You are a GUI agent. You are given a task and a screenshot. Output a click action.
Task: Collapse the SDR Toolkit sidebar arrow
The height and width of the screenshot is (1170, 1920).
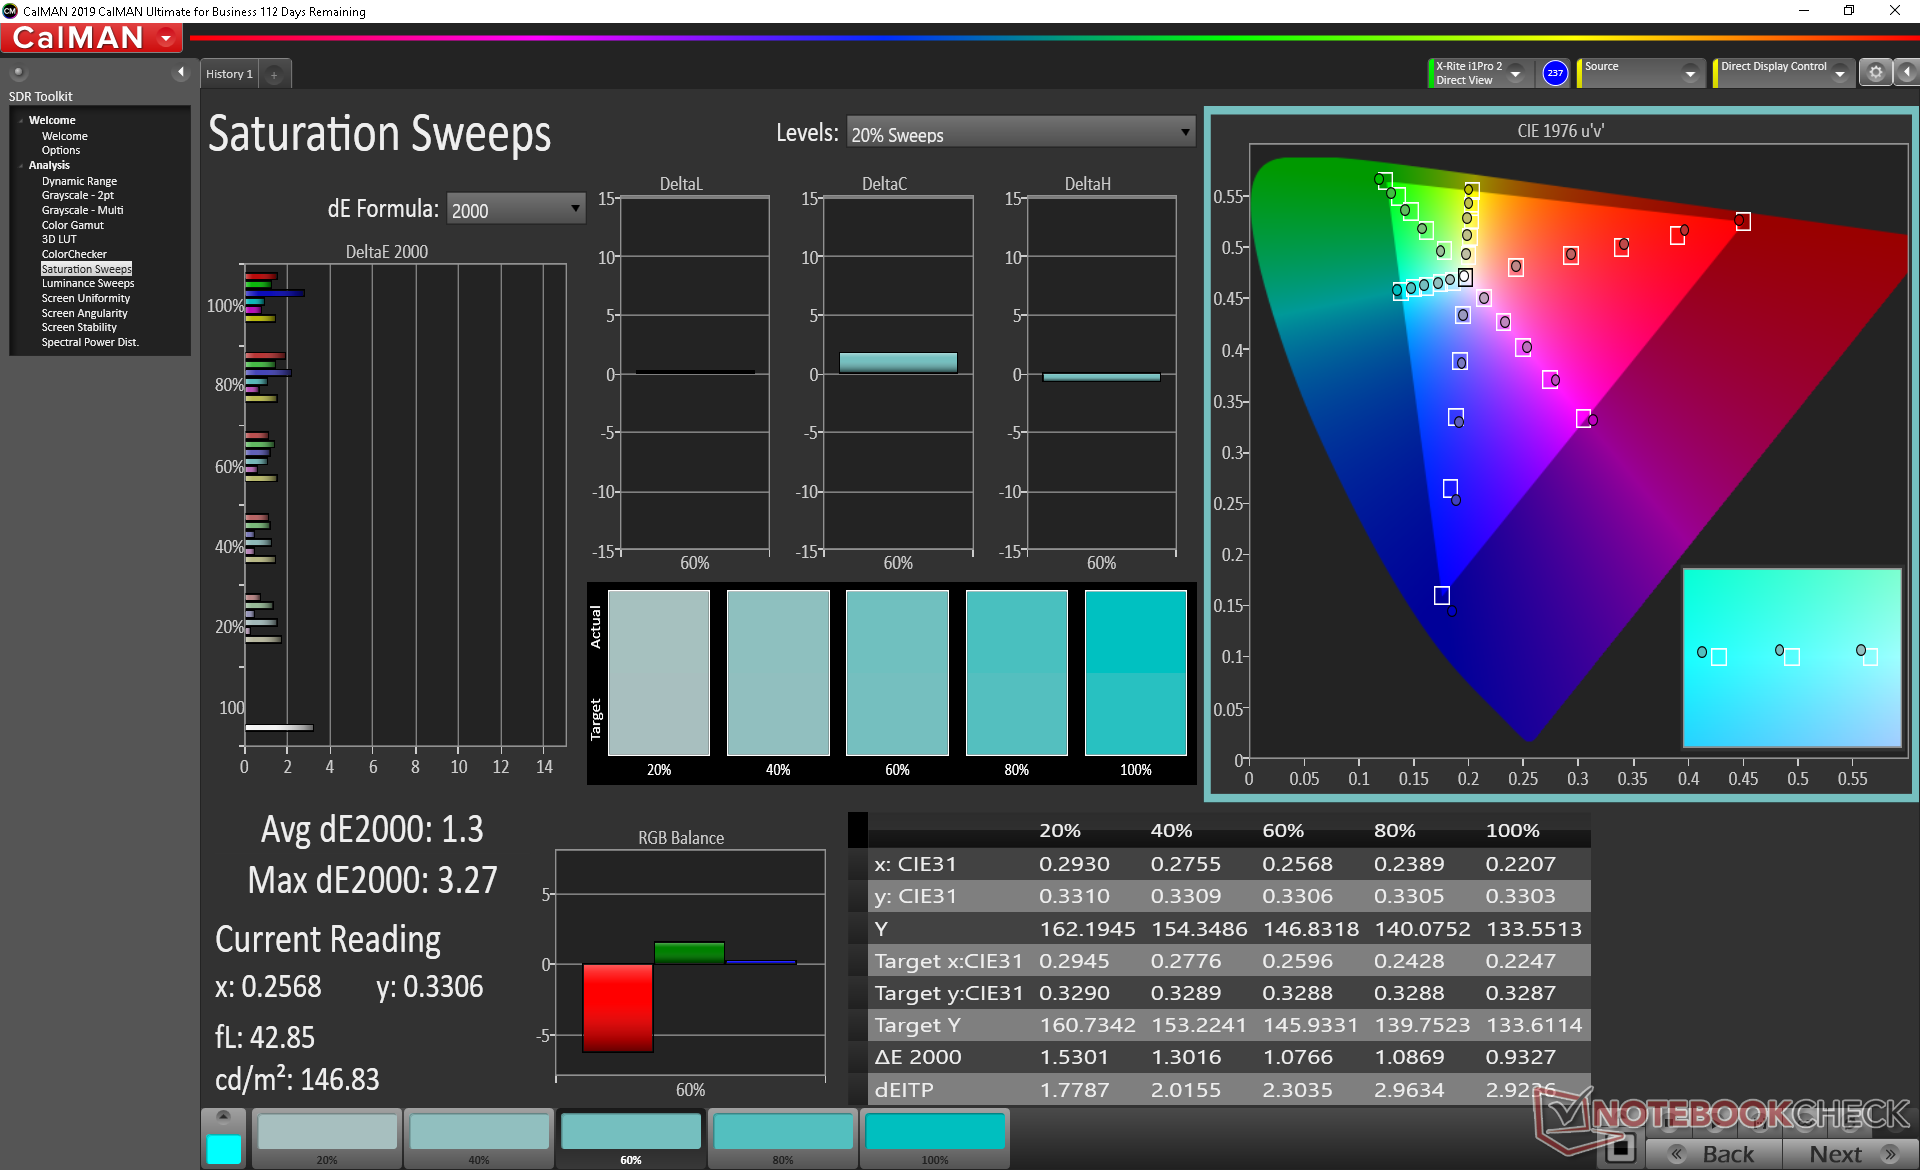point(181,72)
